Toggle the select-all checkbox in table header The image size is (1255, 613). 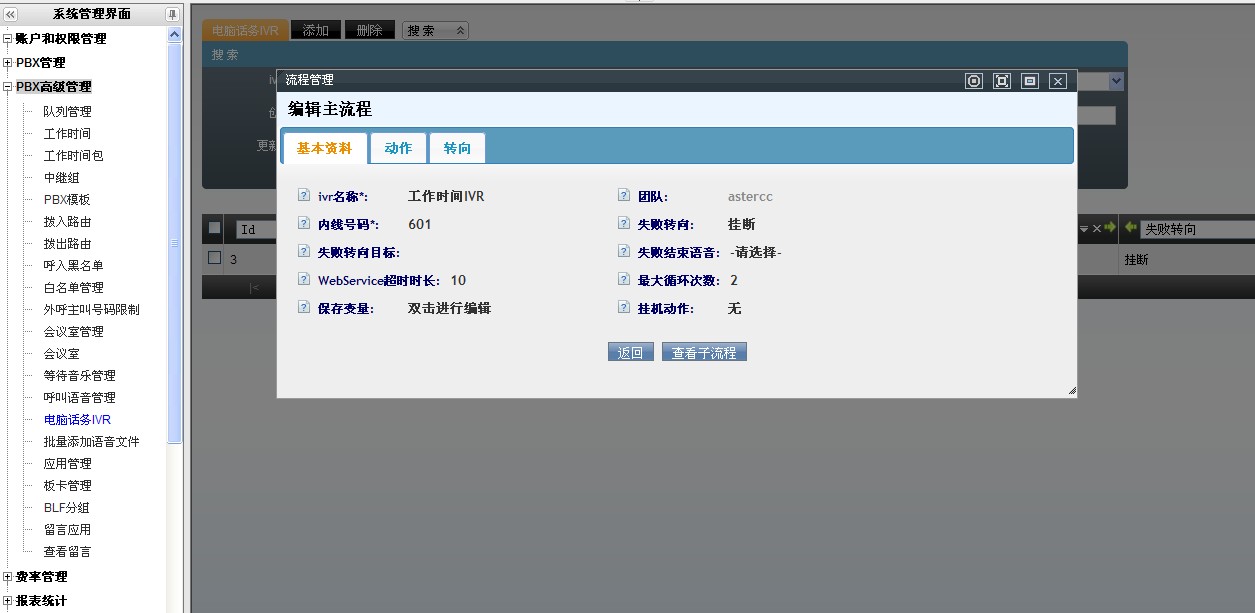[x=214, y=228]
